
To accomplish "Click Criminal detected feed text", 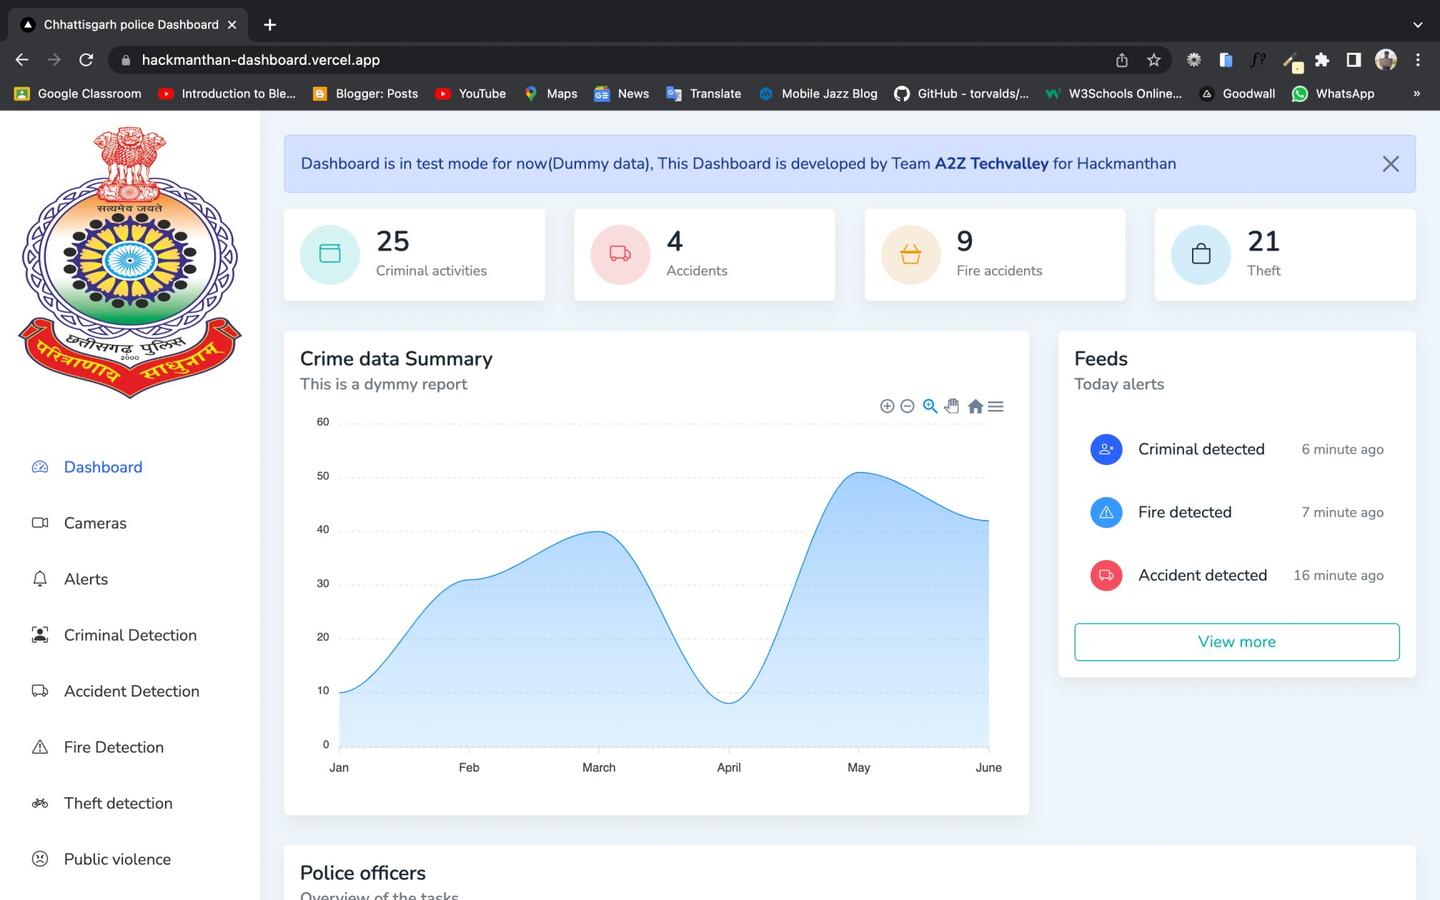I will 1201,449.
